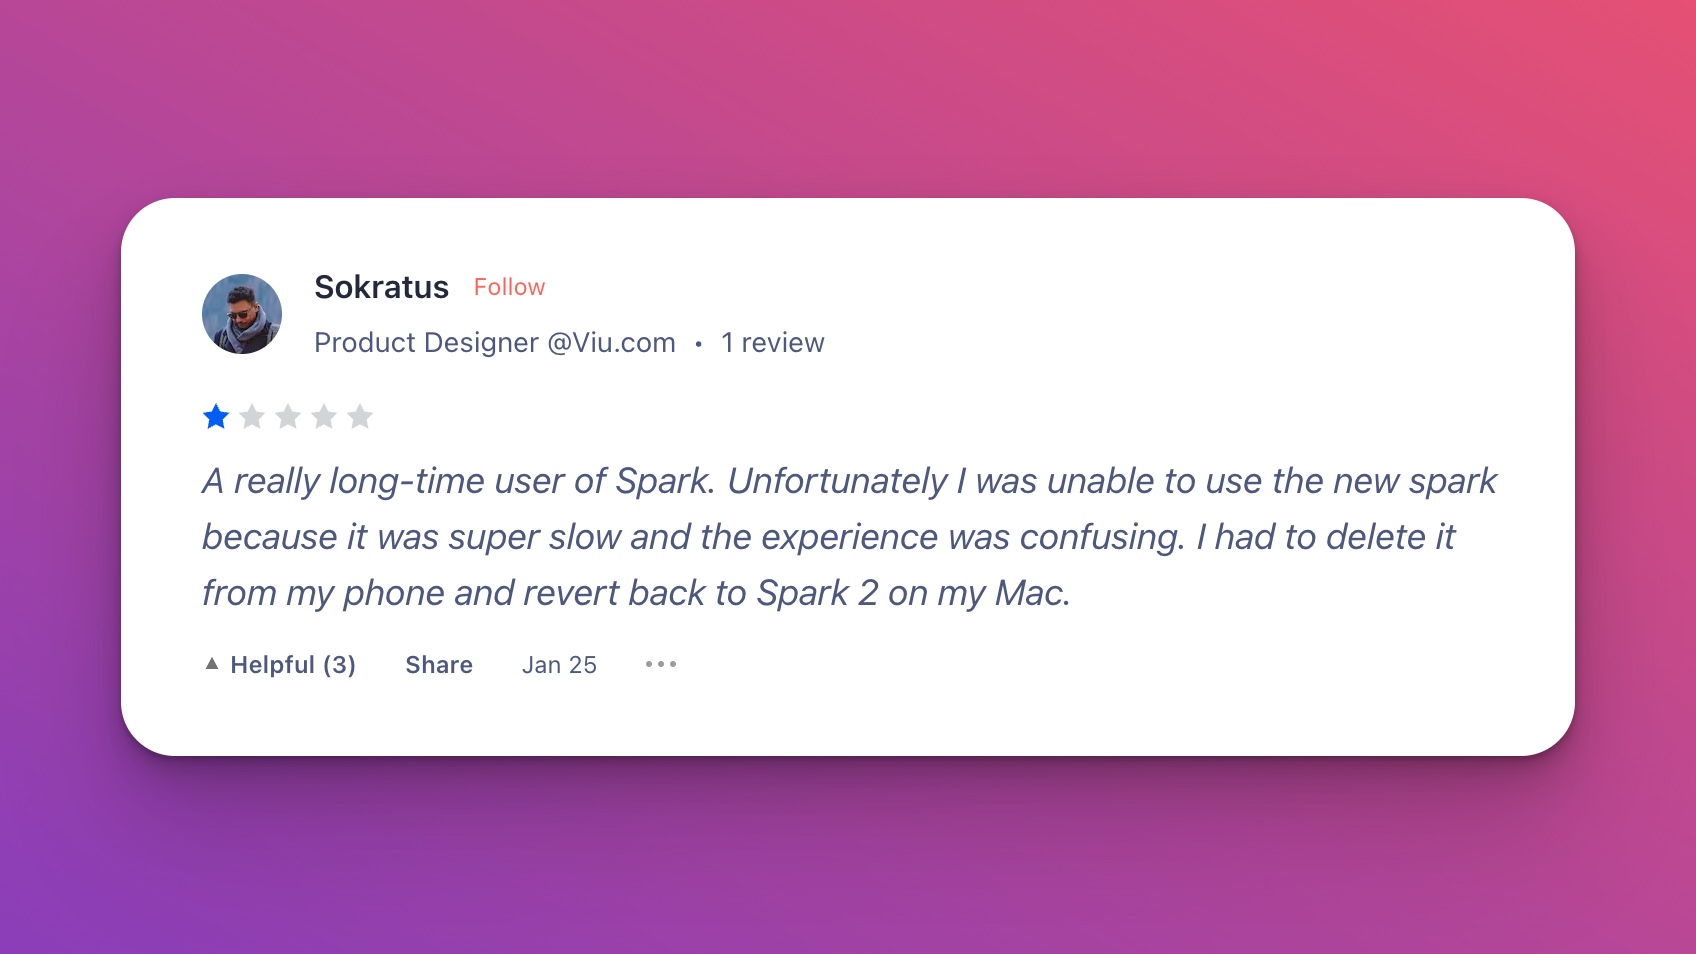Click the Helpful count of 3
The width and height of the screenshot is (1696, 954).
click(x=340, y=664)
